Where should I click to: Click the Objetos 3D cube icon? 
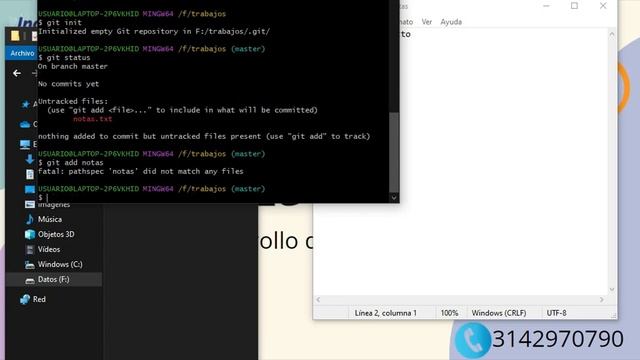click(x=30, y=234)
